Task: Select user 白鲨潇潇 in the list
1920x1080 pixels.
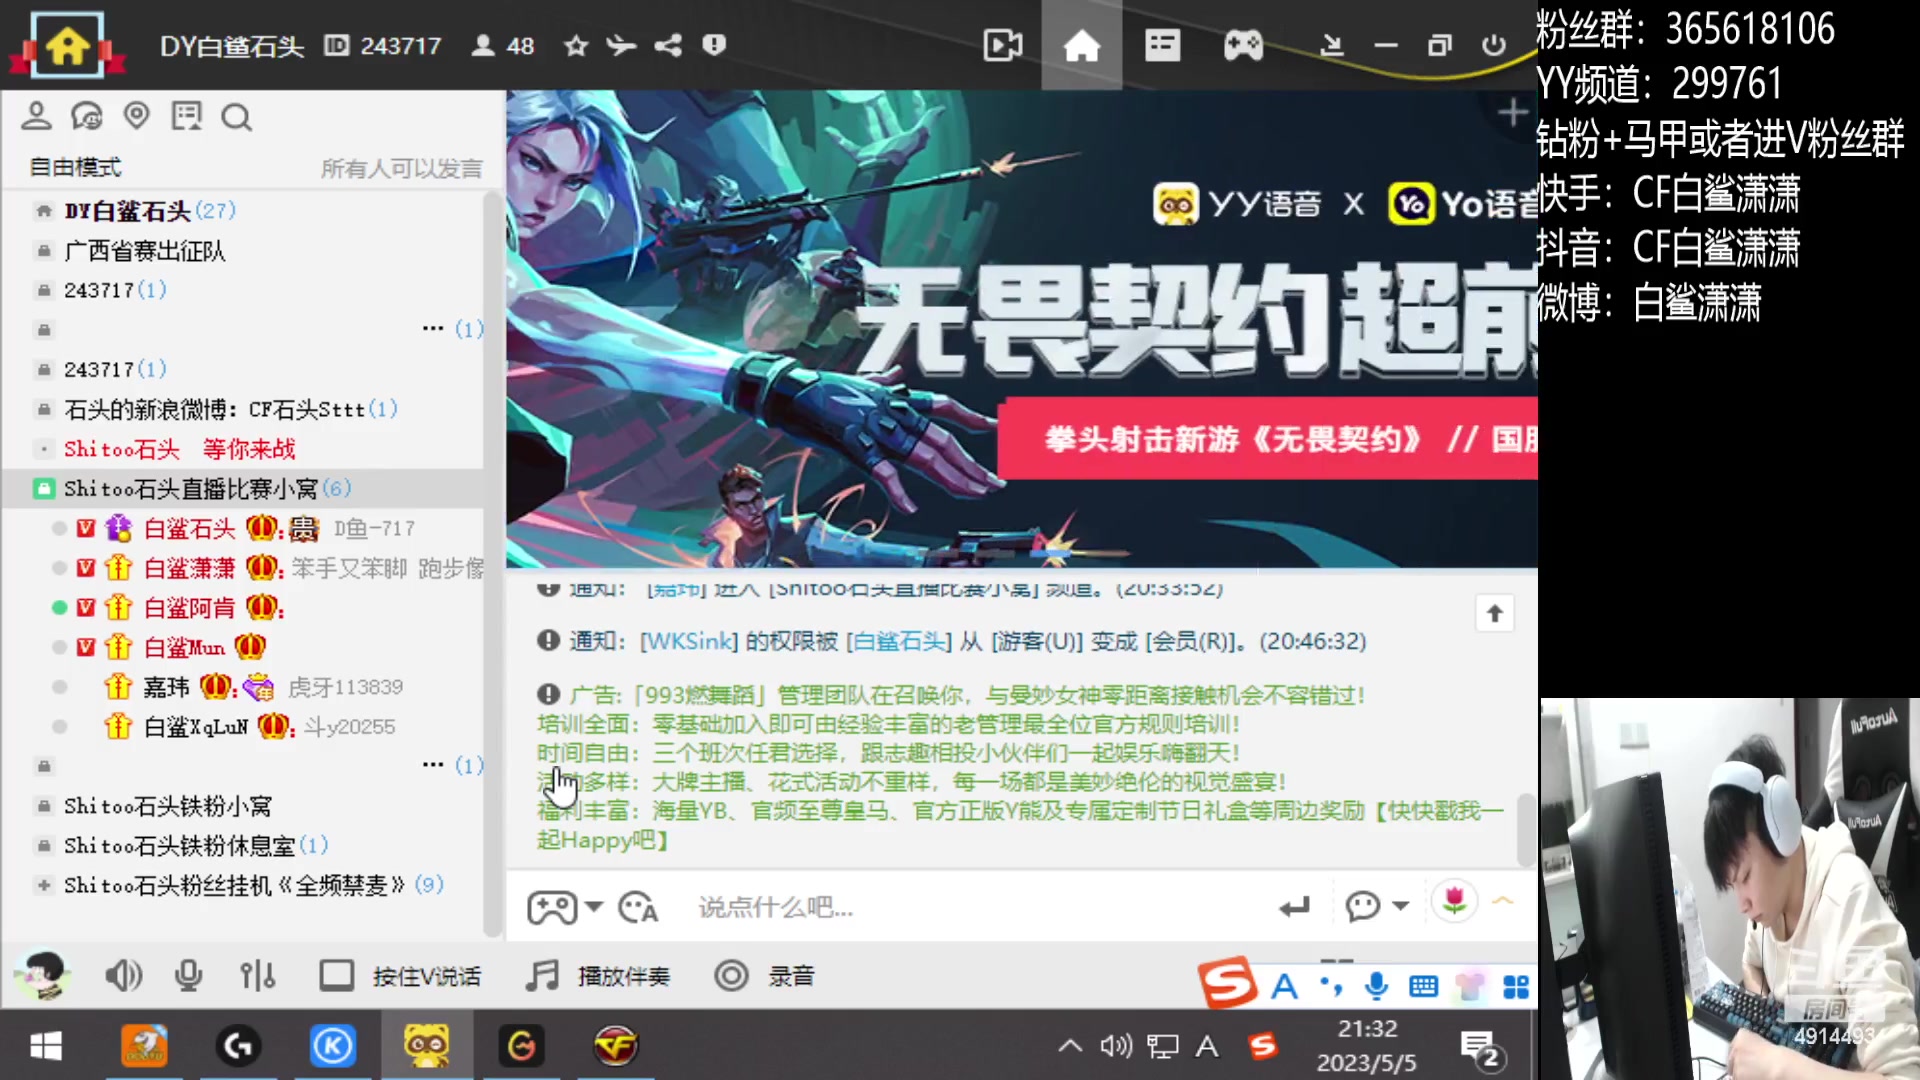Action: [190, 568]
